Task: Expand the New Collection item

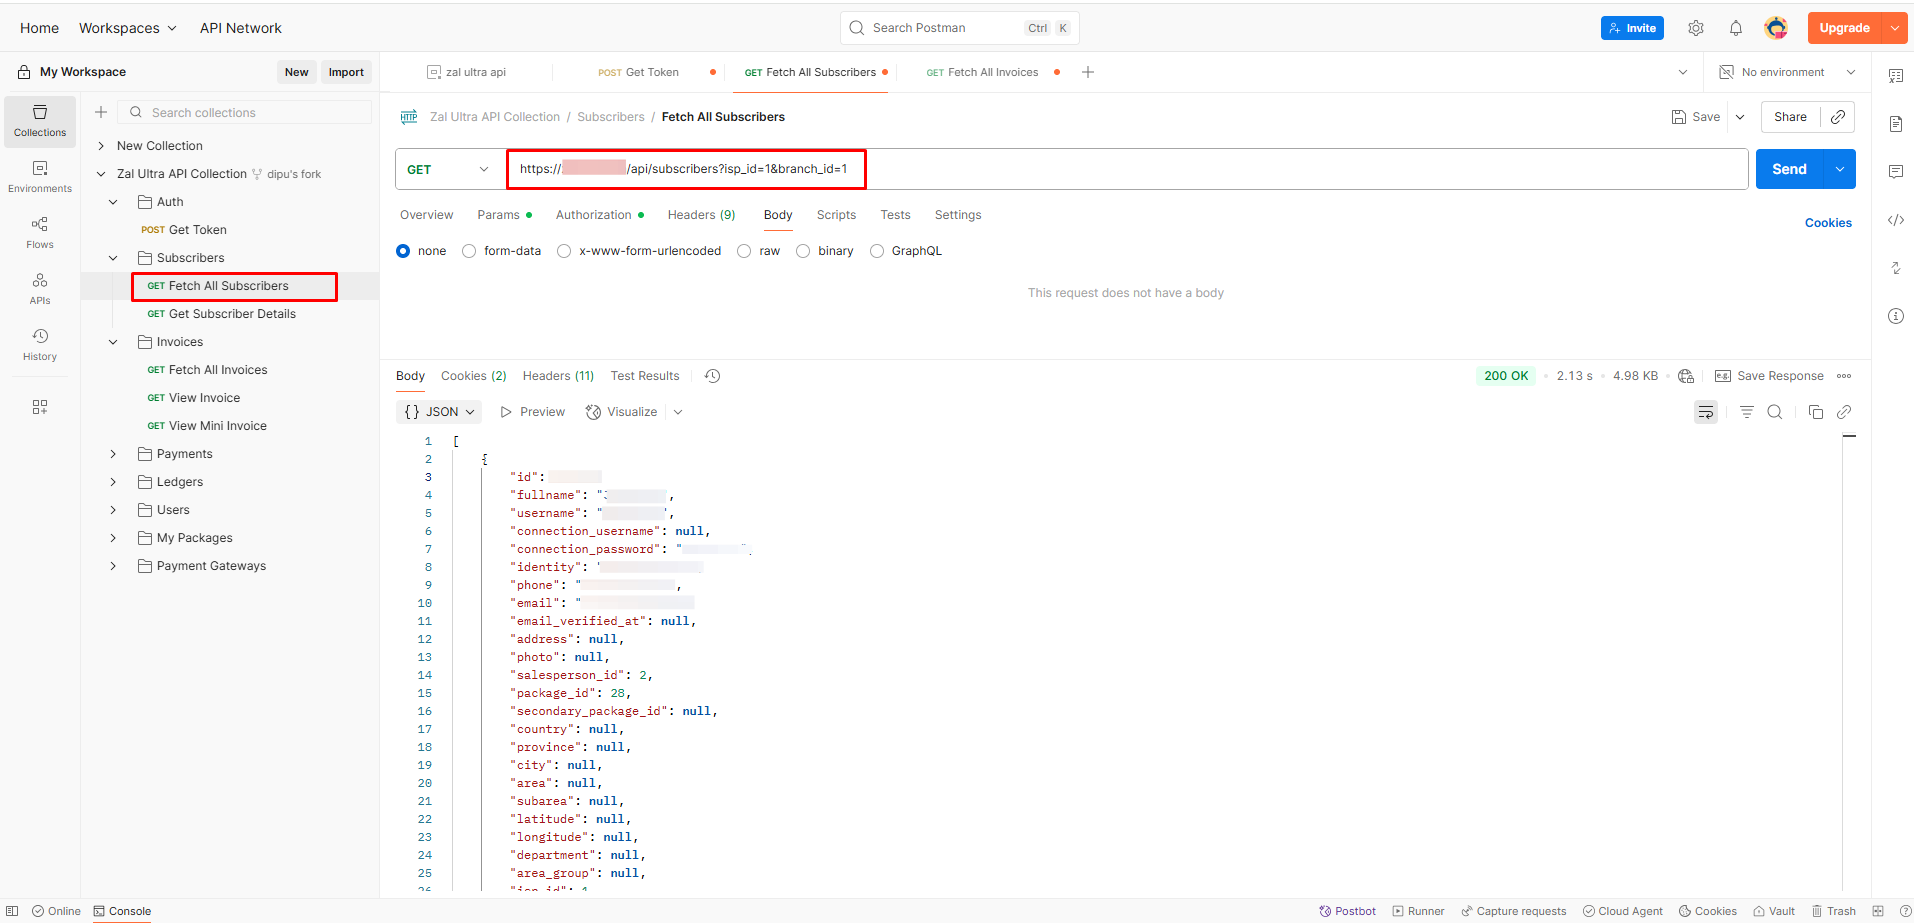Action: coord(101,146)
